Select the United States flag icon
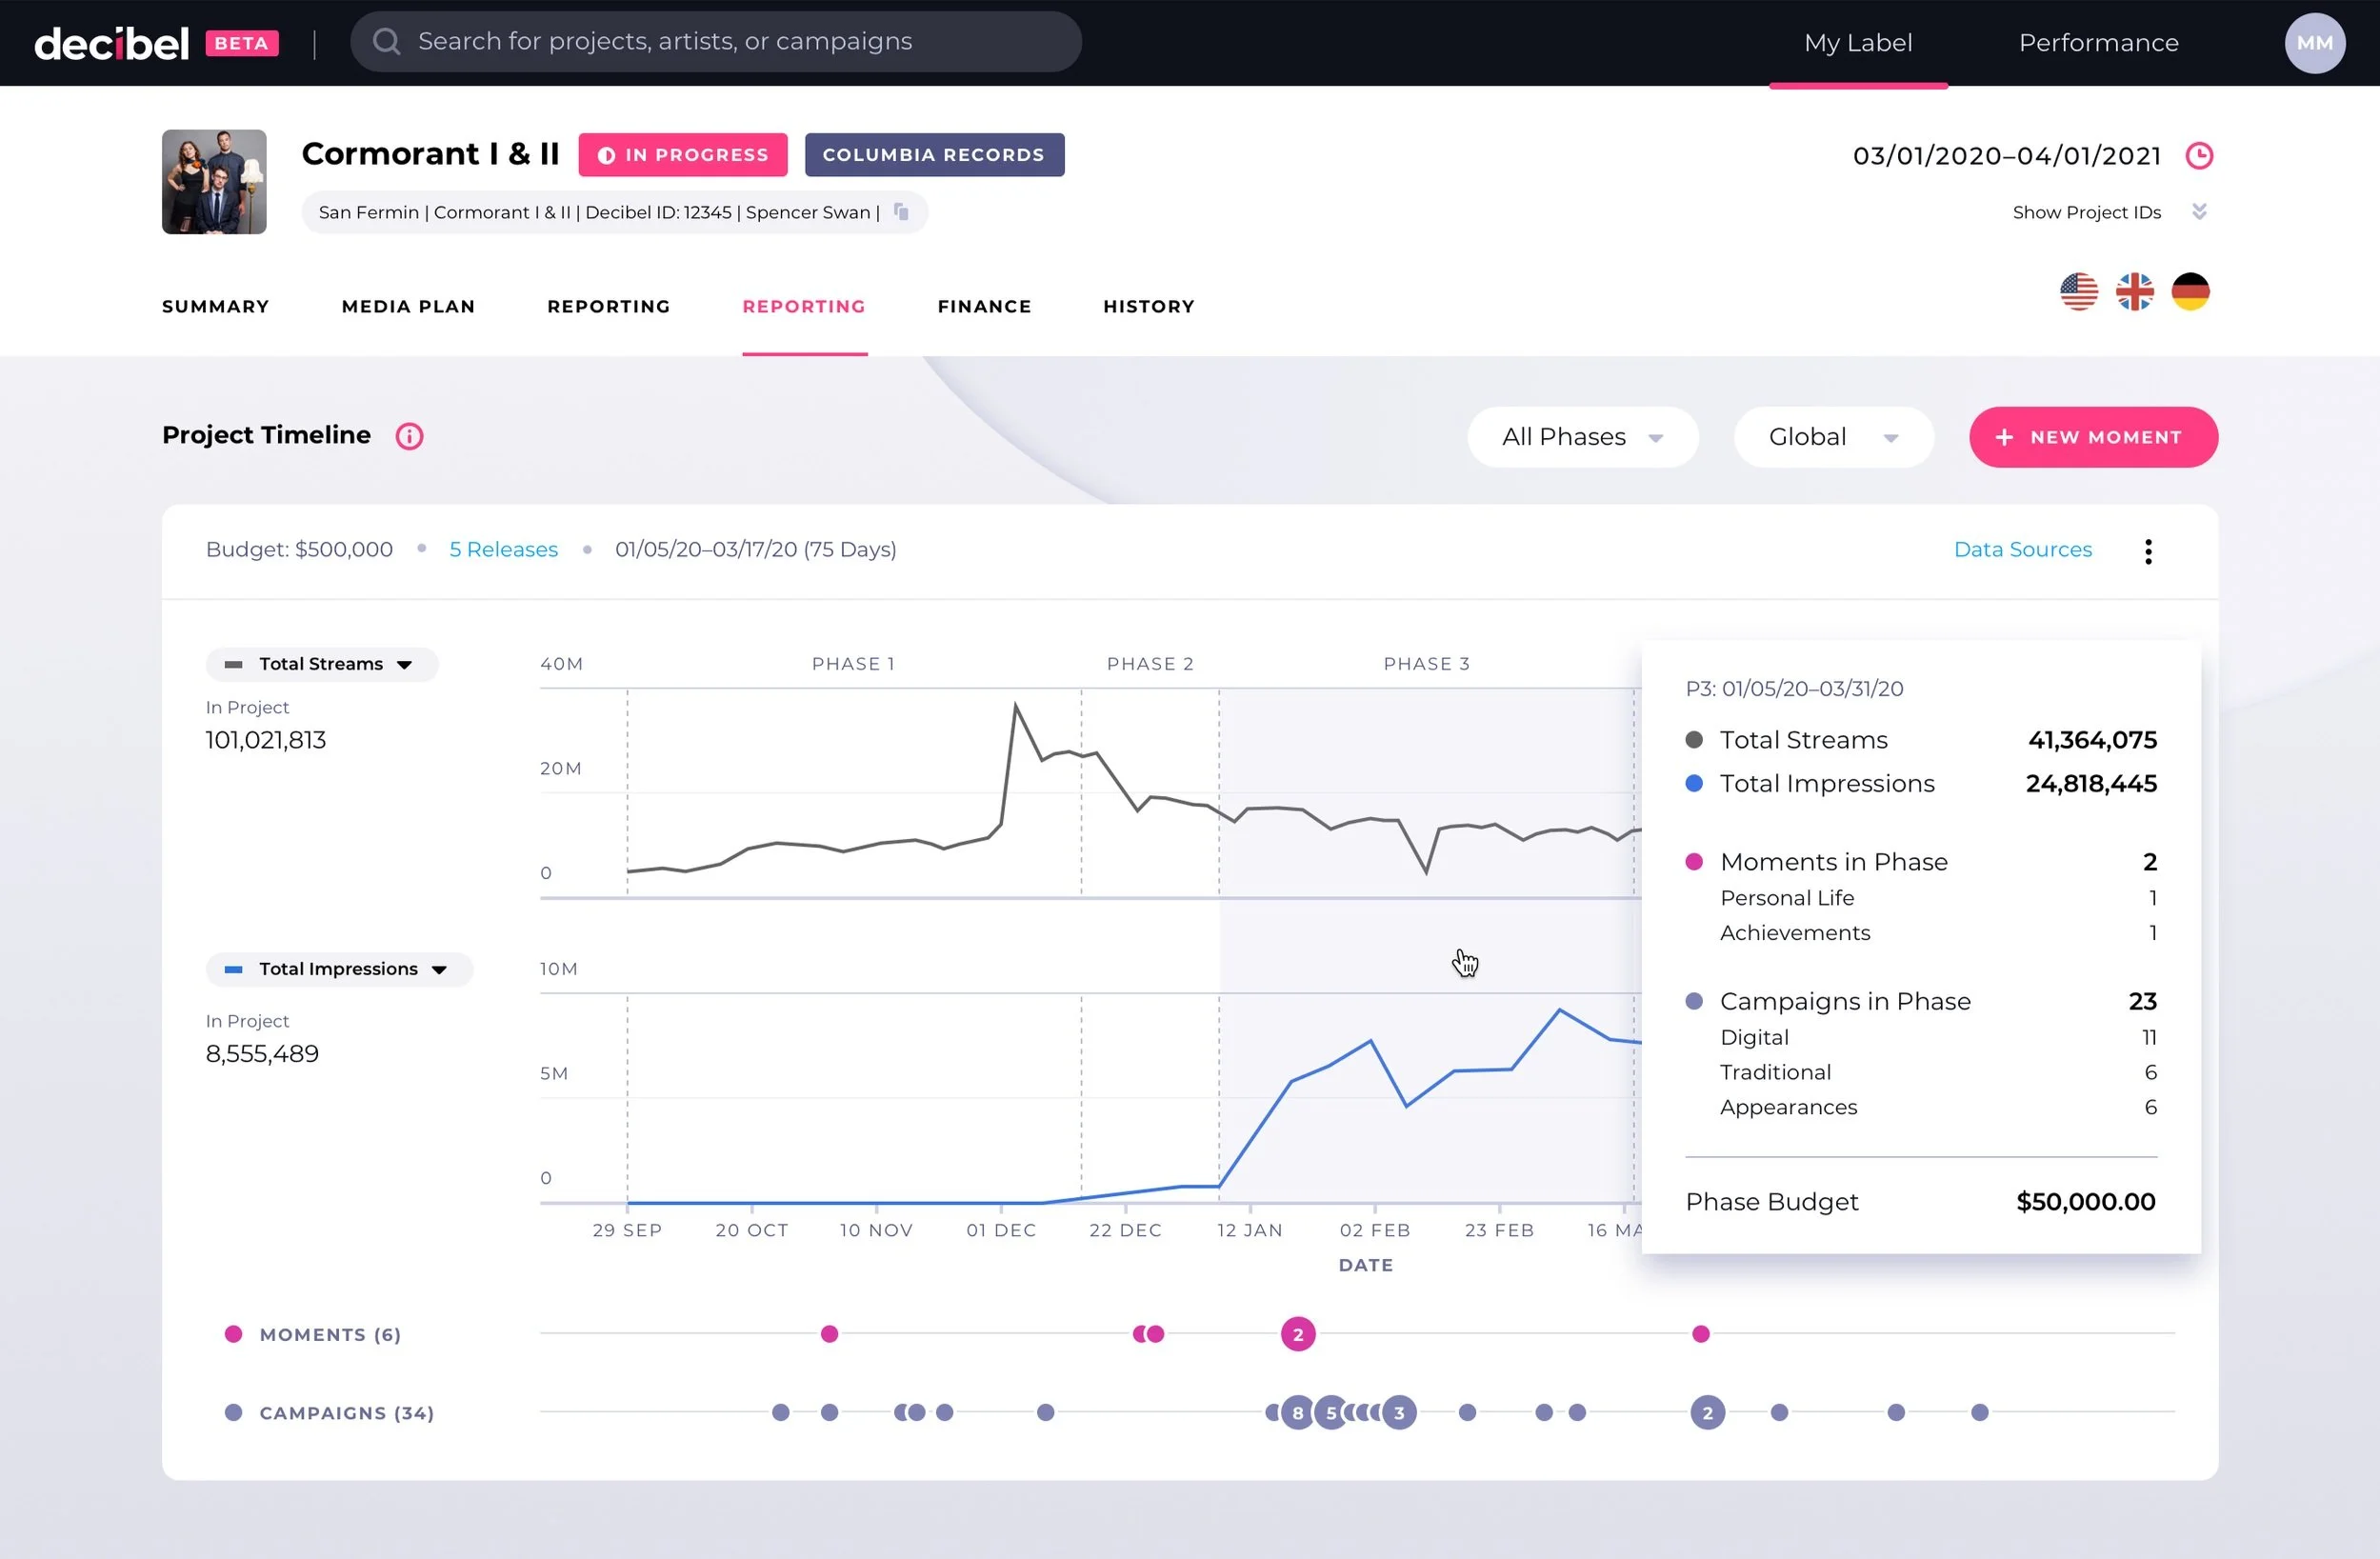 tap(2079, 292)
